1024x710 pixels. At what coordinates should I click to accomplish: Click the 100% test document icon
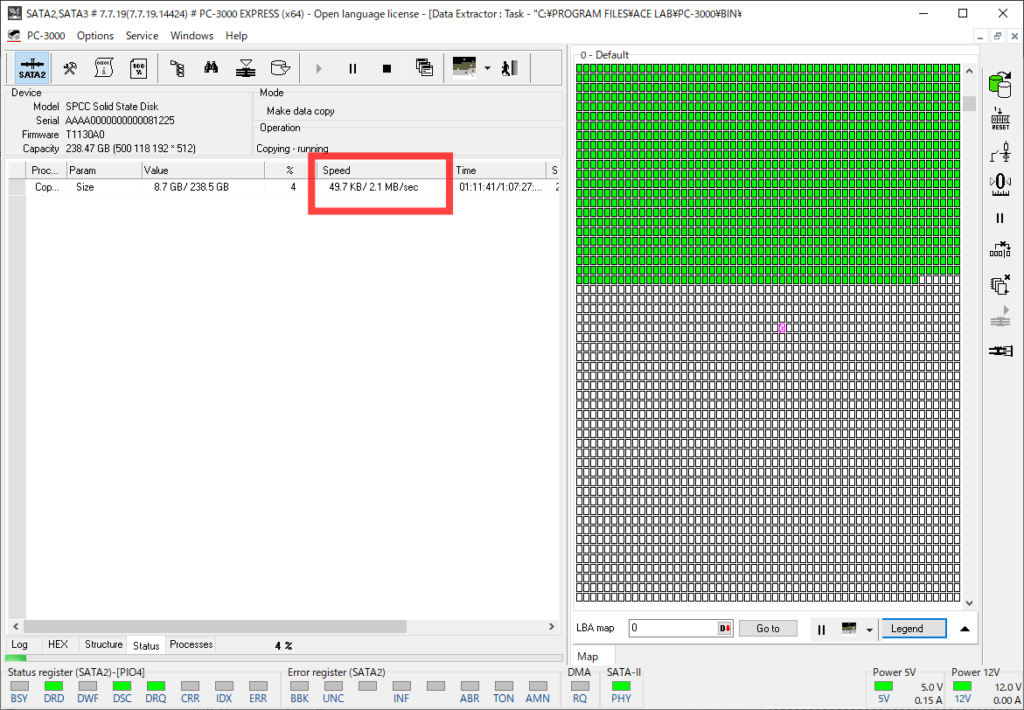(x=138, y=68)
